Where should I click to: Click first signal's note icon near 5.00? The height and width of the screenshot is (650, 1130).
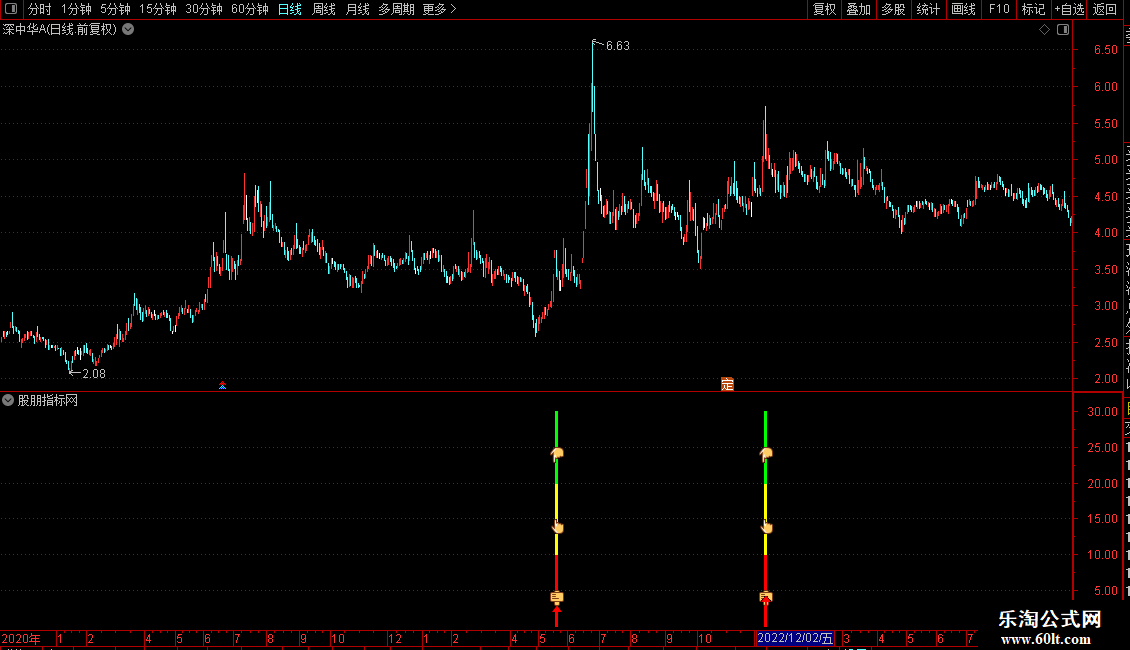[557, 597]
